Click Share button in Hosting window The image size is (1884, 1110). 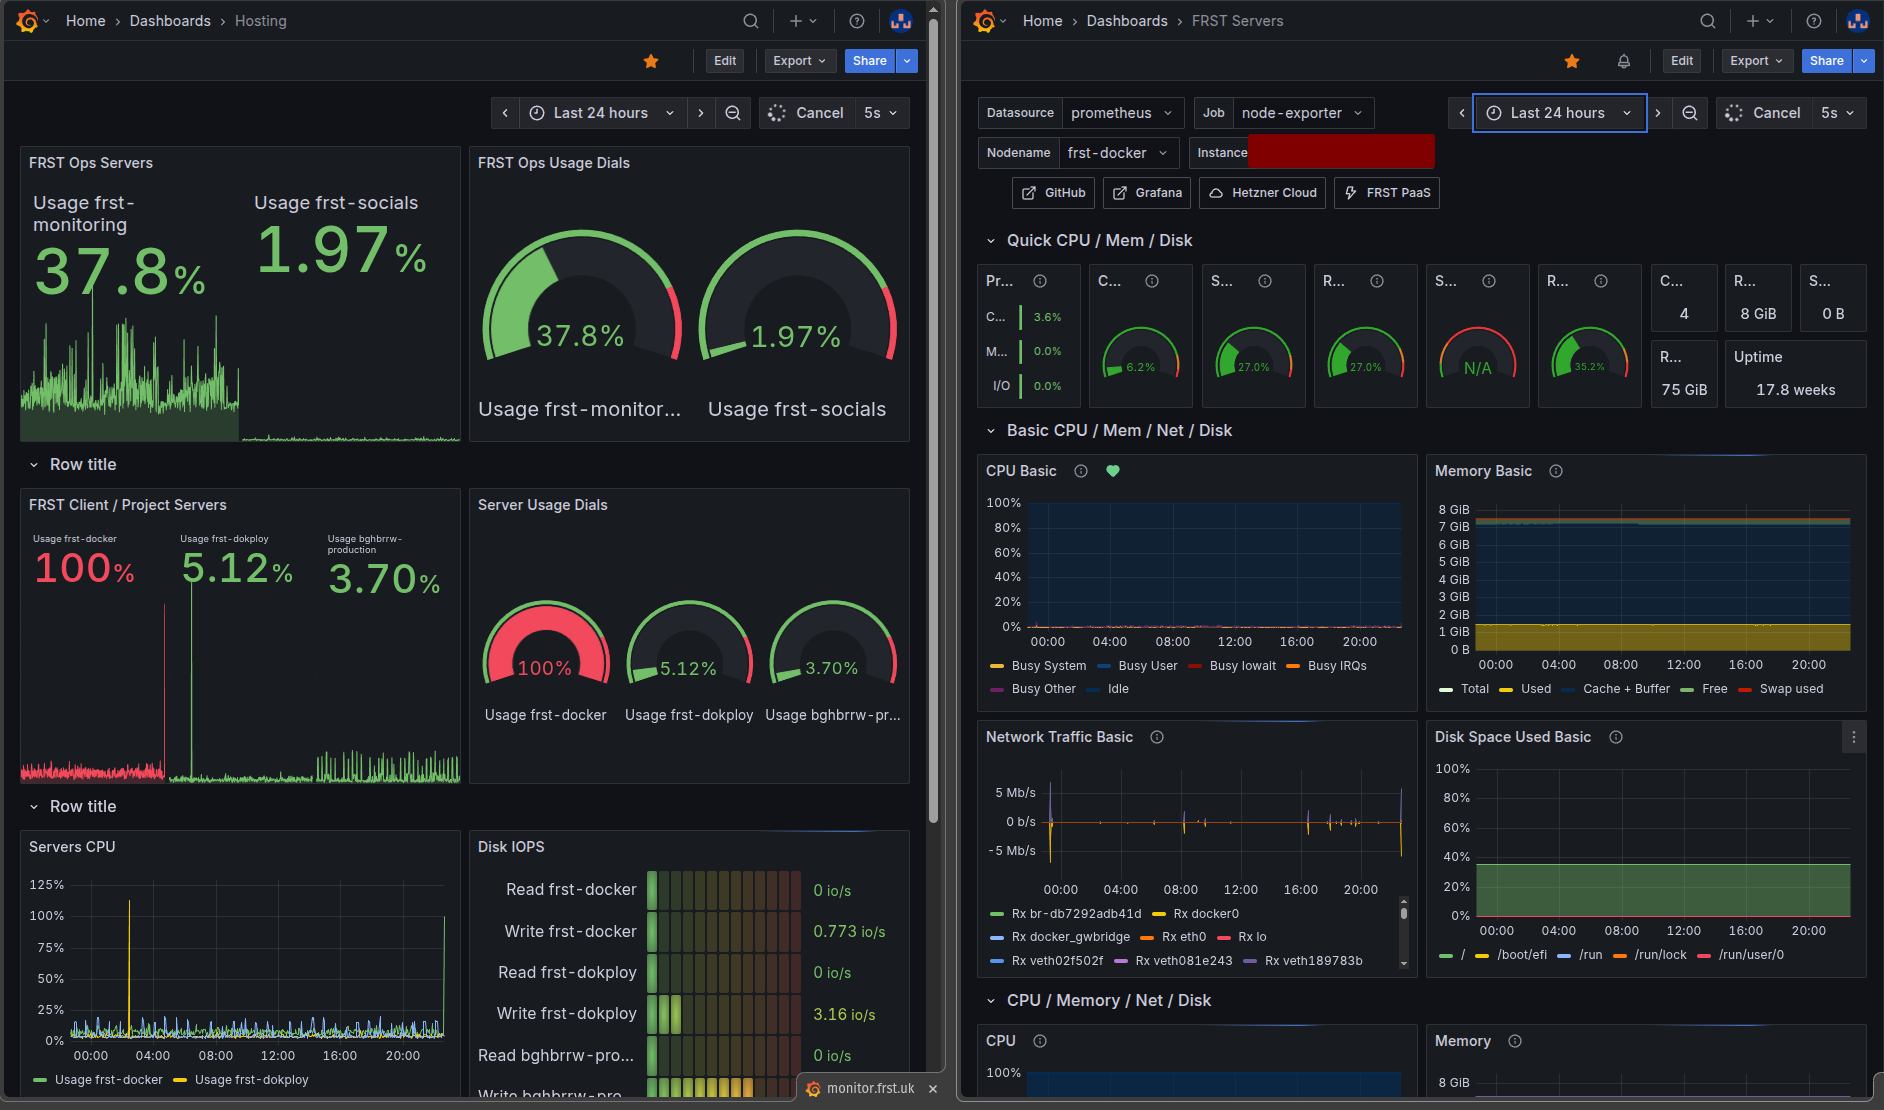[870, 61]
